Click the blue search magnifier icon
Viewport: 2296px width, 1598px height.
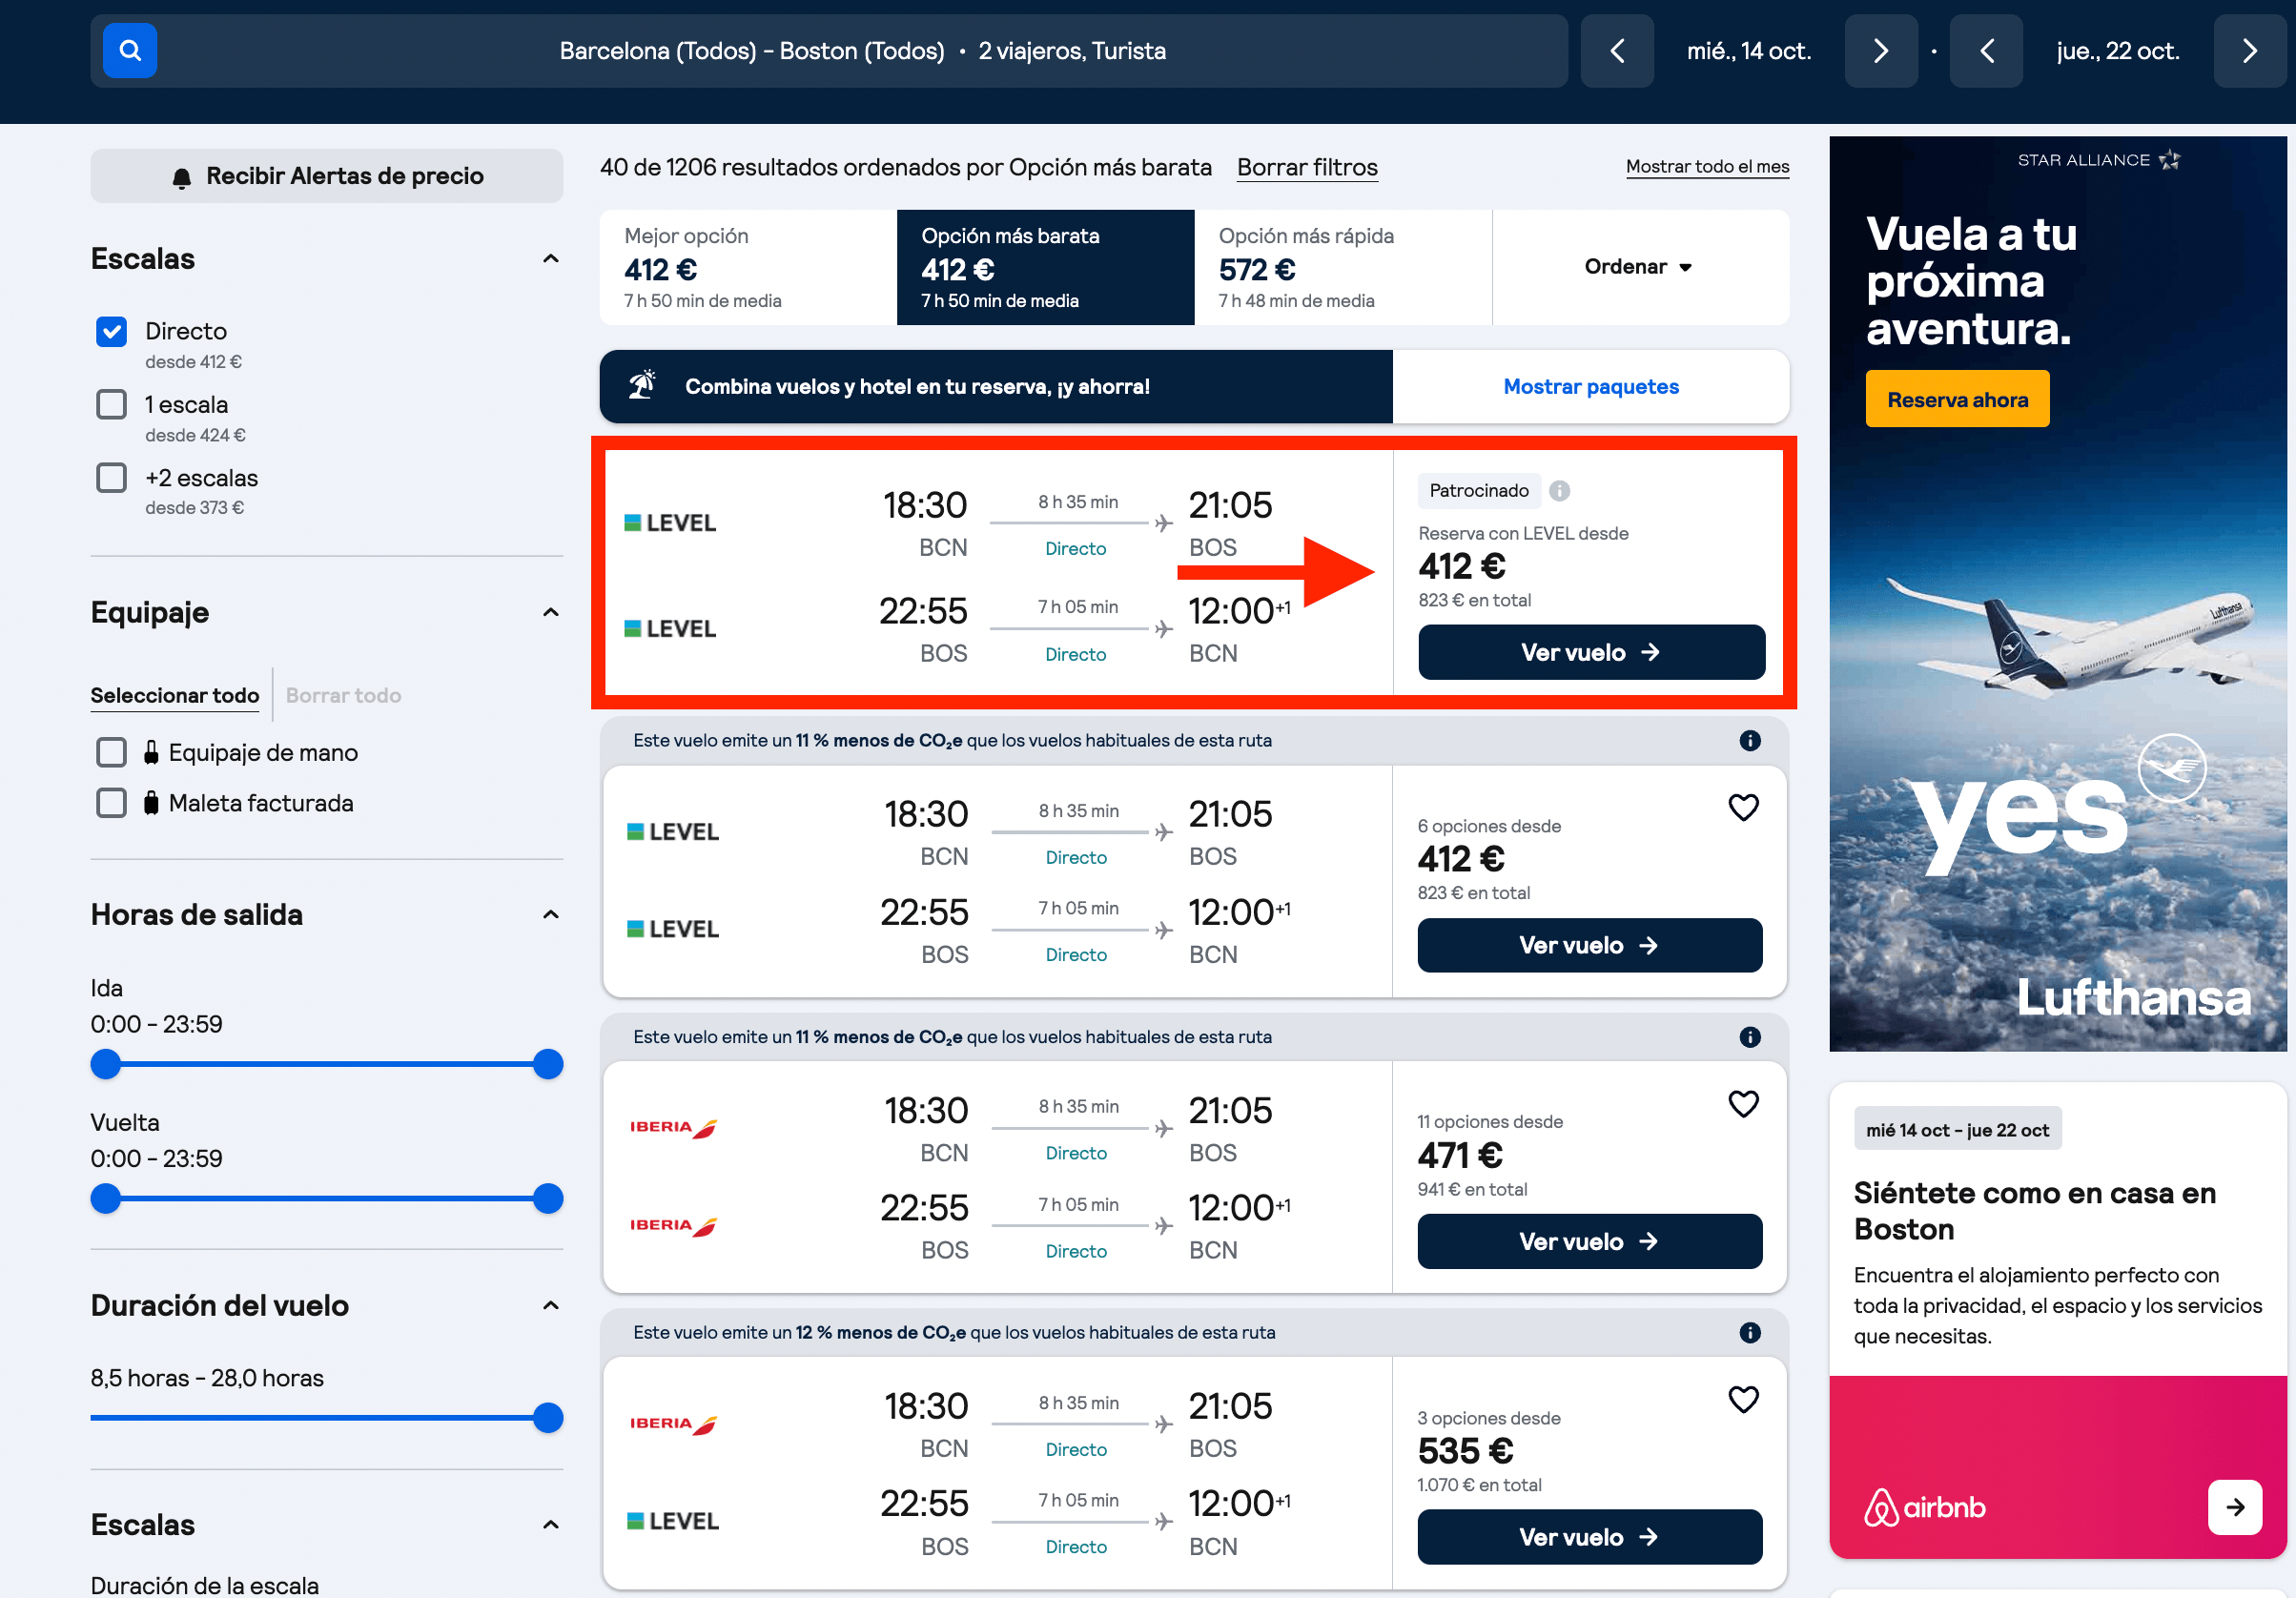(130, 50)
